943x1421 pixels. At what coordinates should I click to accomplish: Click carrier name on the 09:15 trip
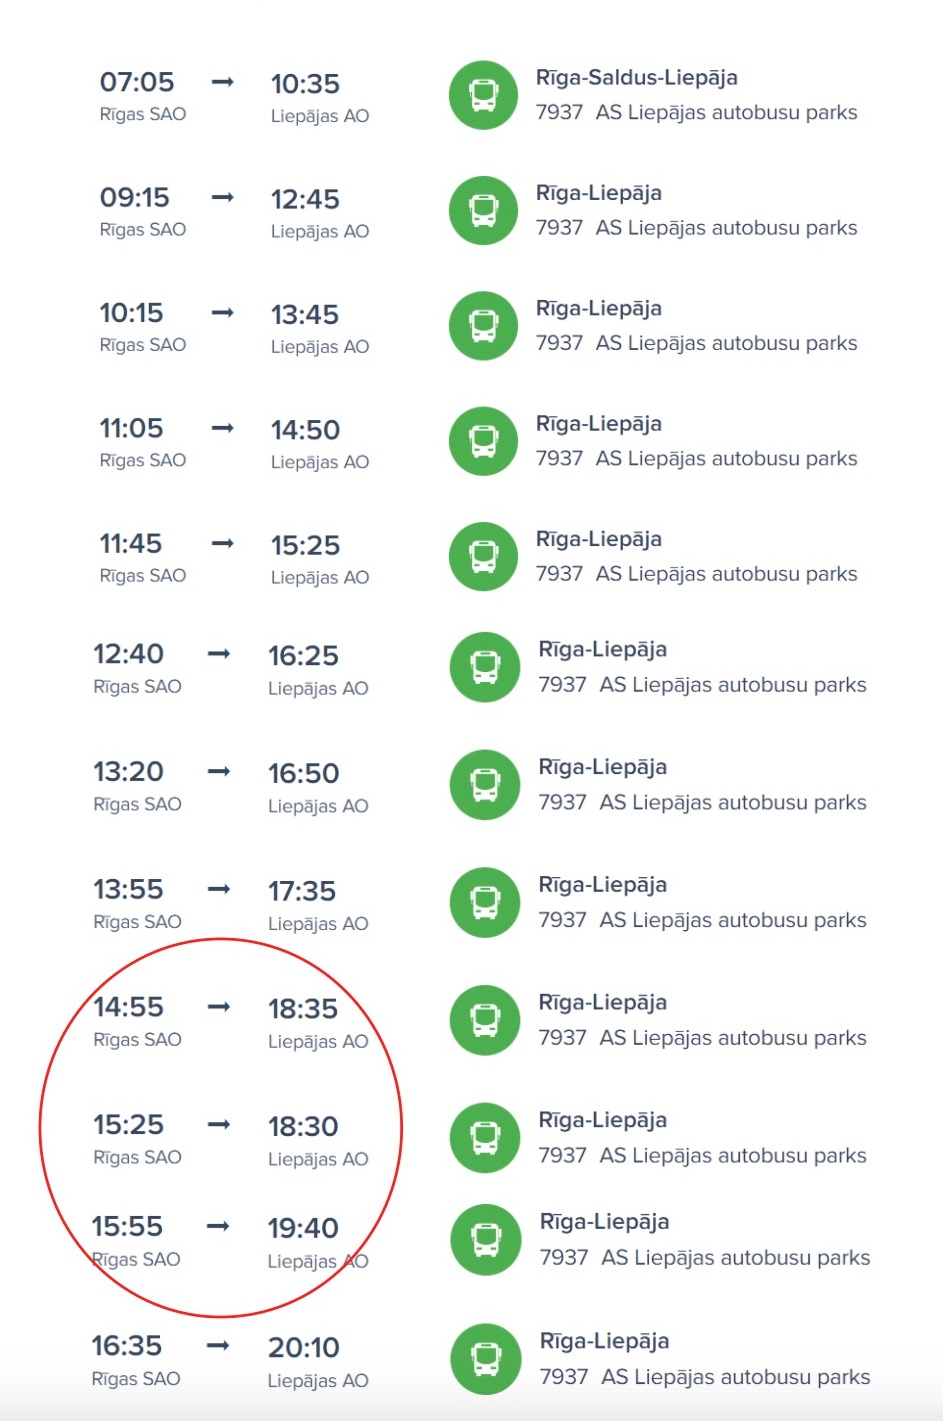pyautogui.click(x=726, y=228)
